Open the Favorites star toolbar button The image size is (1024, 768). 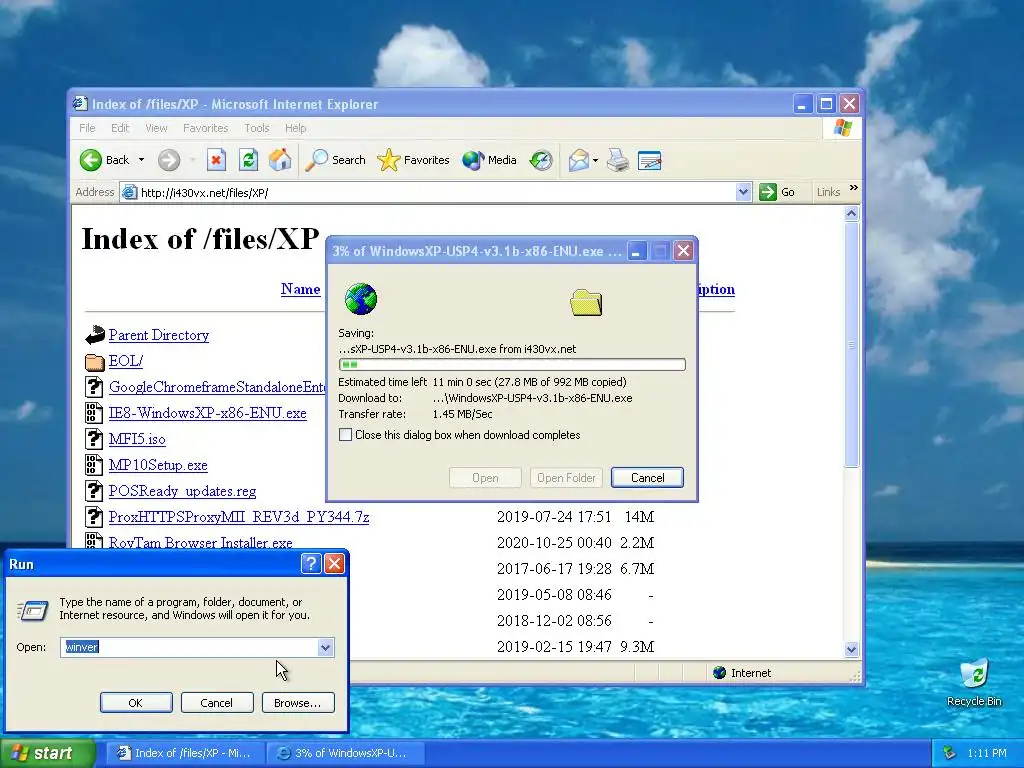coord(413,160)
